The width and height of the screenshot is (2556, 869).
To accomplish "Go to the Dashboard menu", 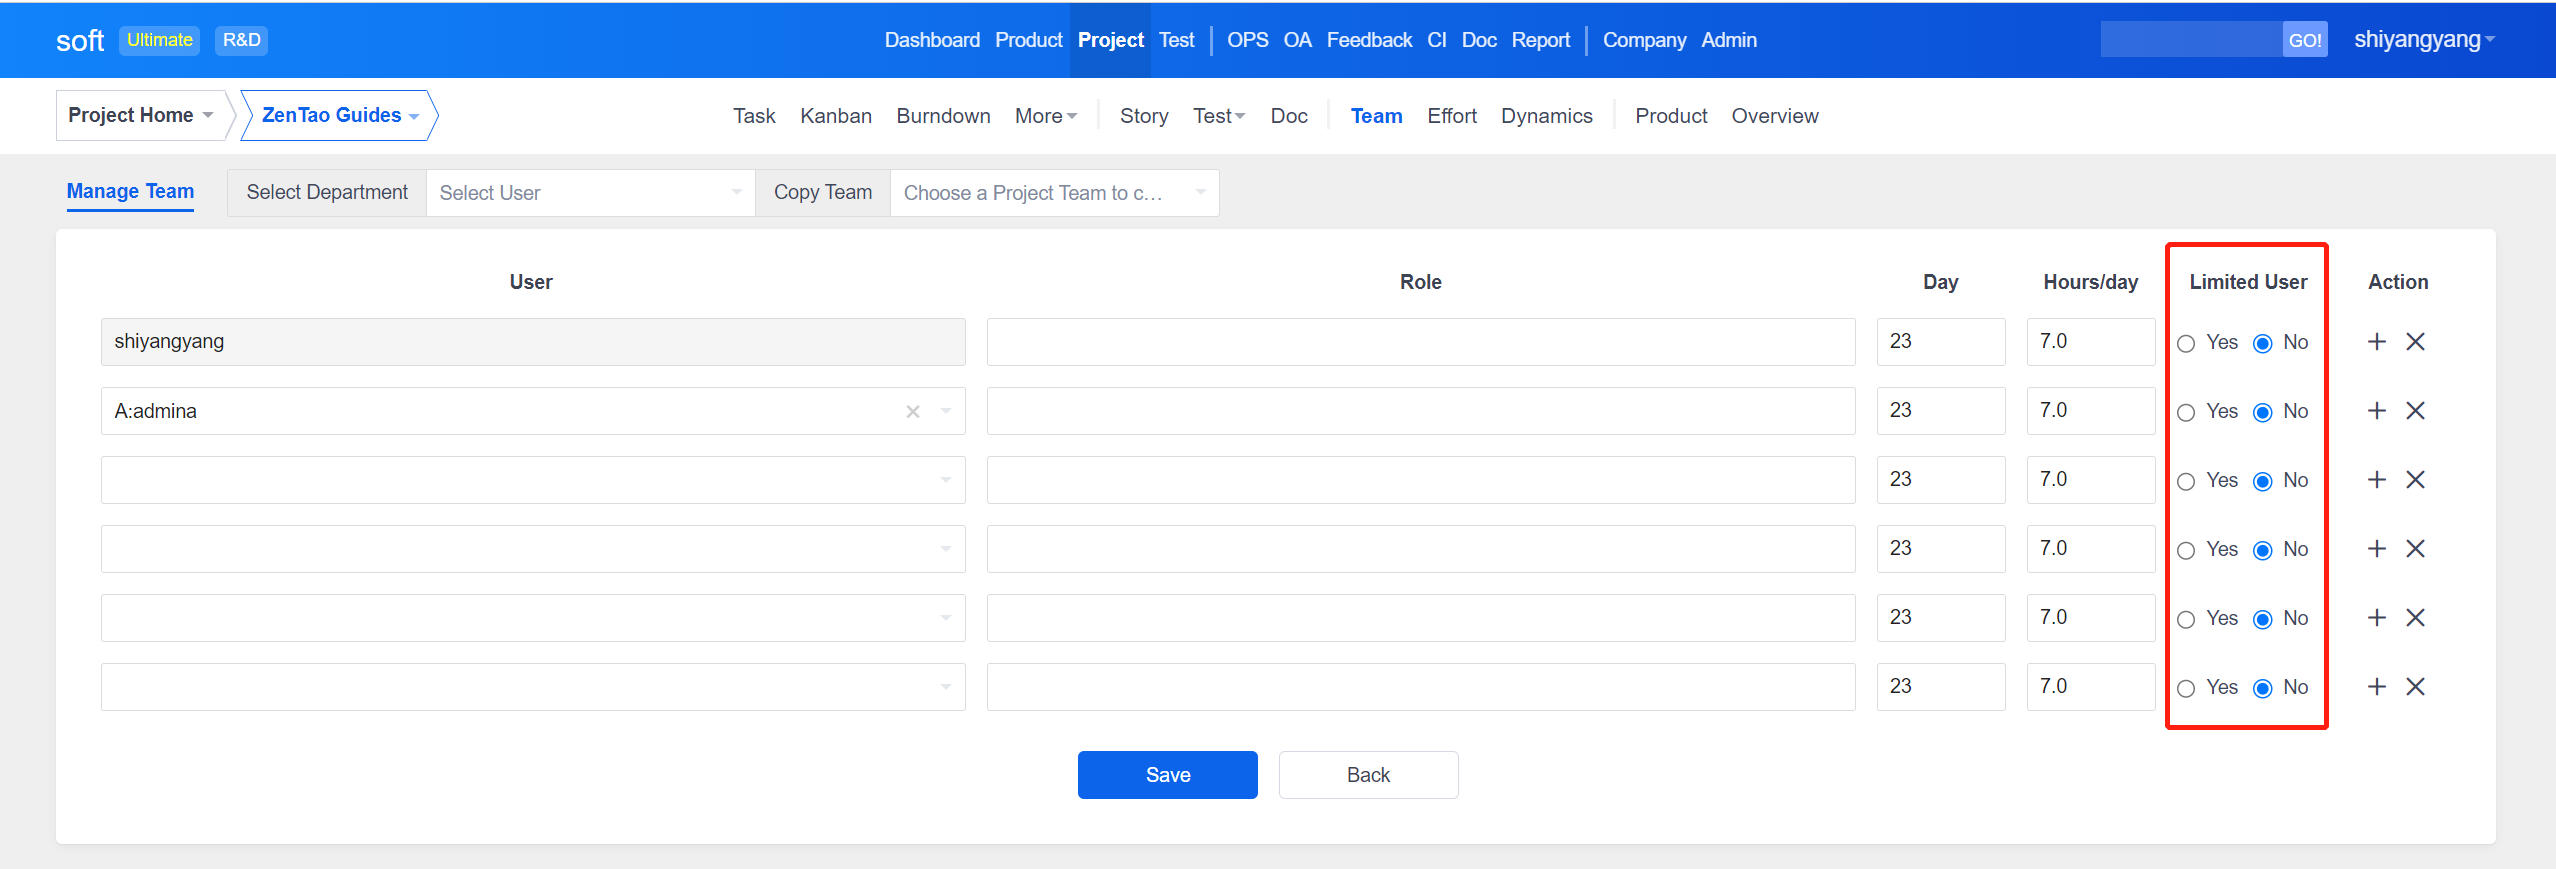I will click(x=931, y=40).
